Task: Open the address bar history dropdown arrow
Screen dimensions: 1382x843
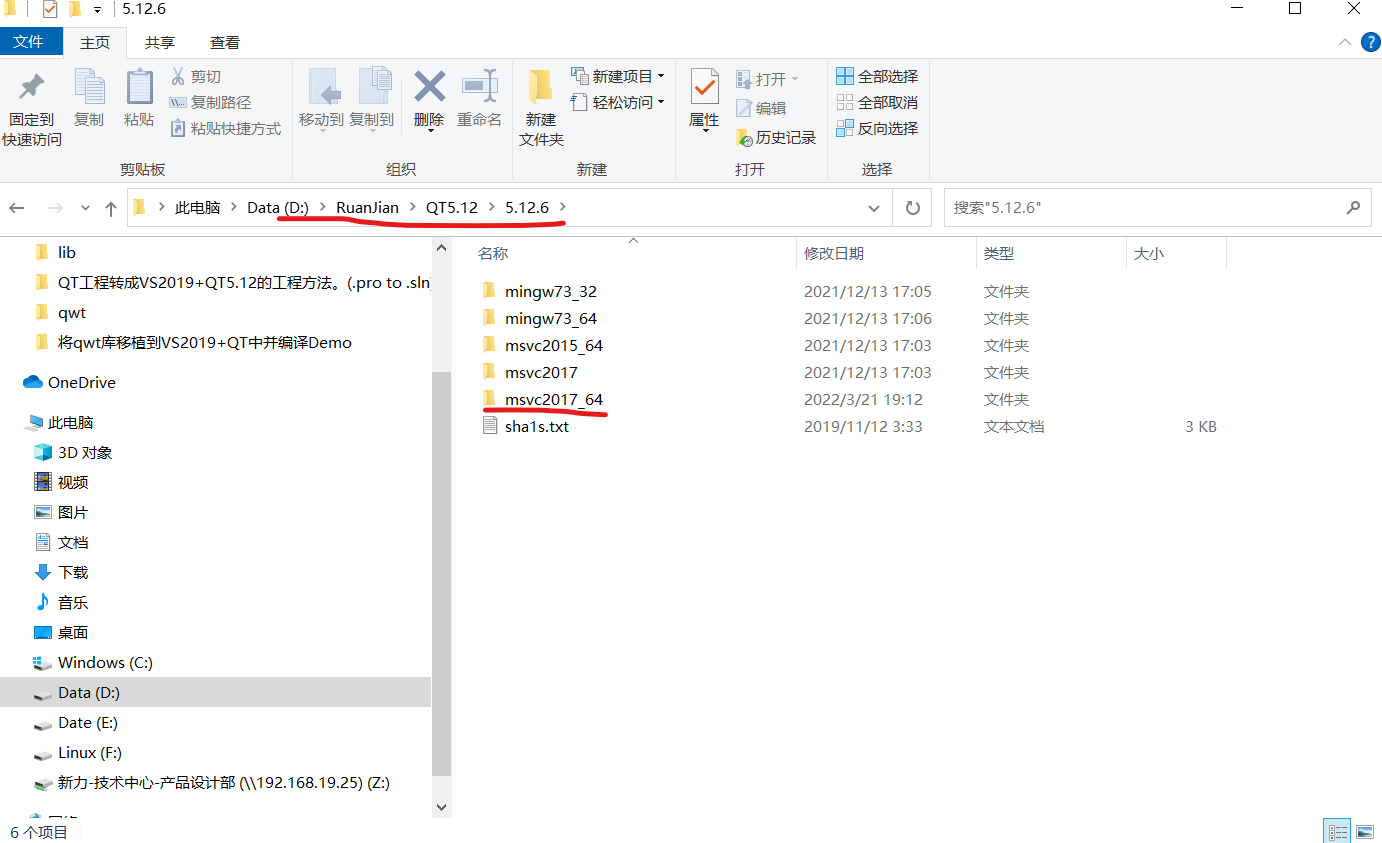Action: 874,207
